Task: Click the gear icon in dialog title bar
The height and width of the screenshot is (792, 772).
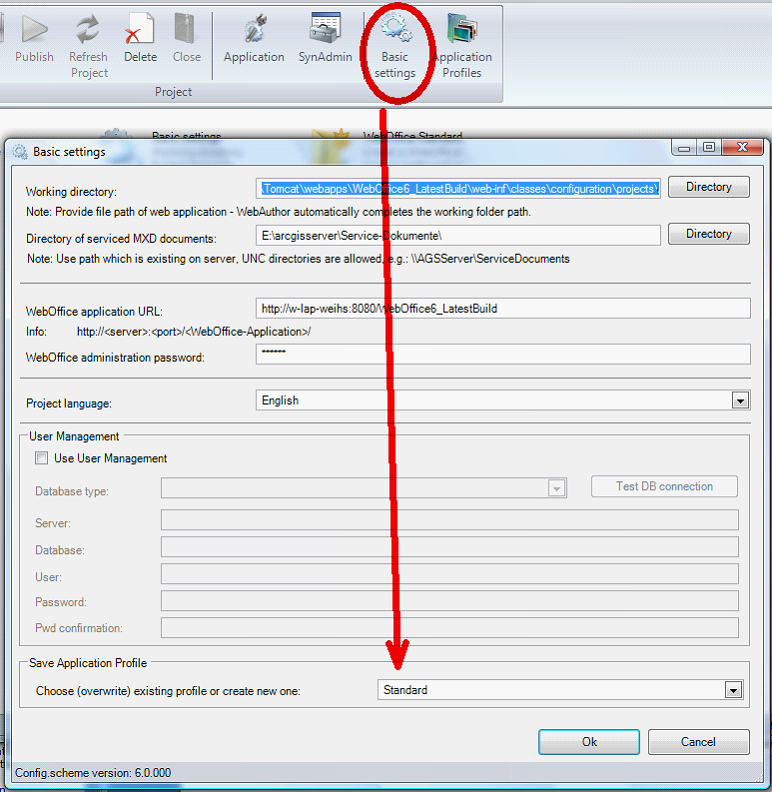Action: [x=20, y=152]
